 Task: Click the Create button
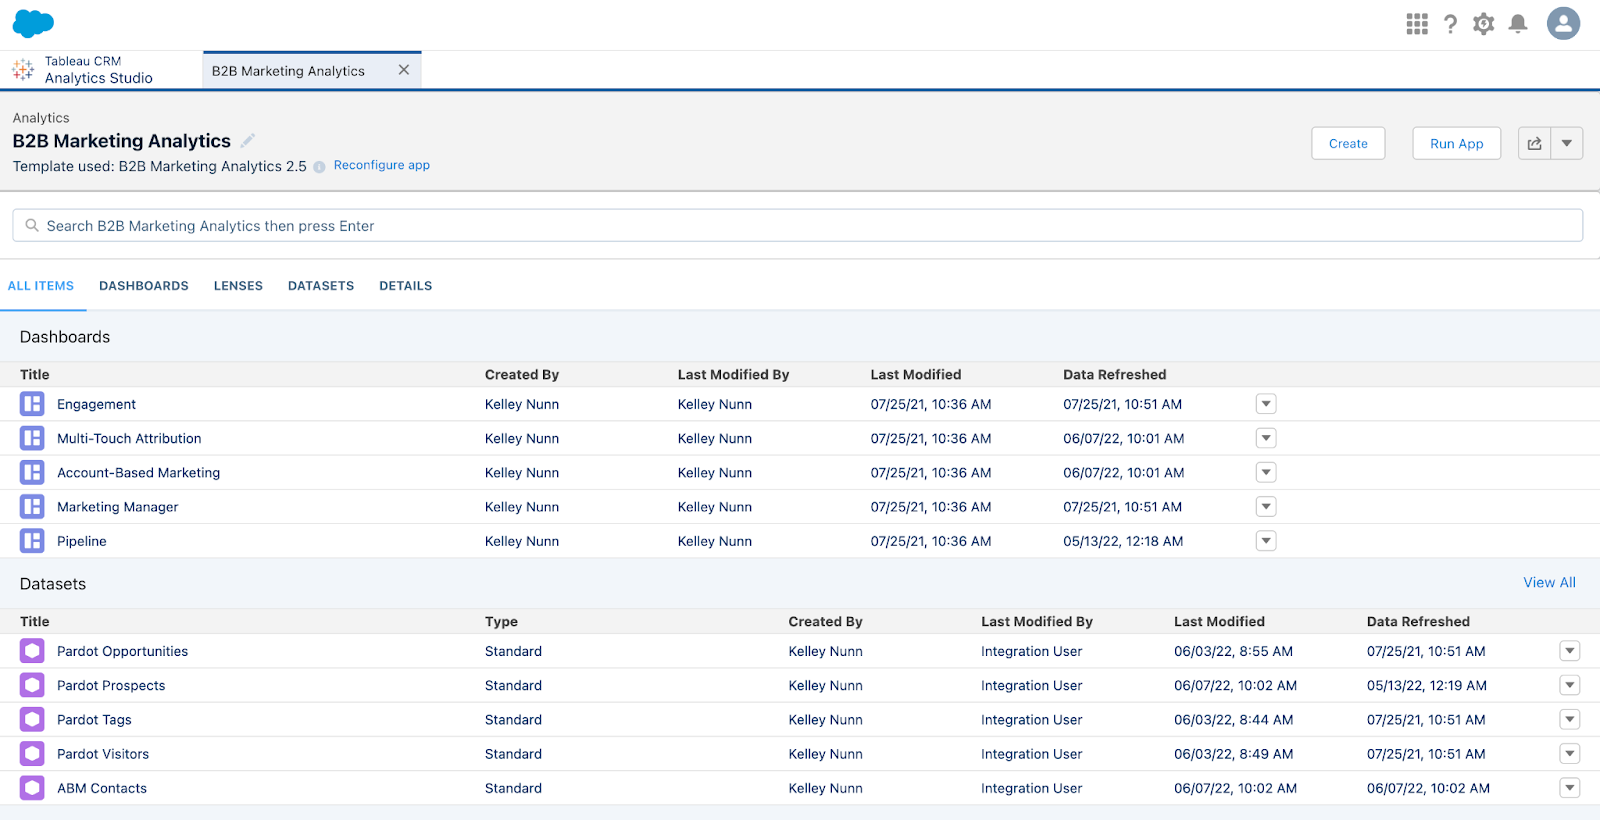(x=1347, y=144)
